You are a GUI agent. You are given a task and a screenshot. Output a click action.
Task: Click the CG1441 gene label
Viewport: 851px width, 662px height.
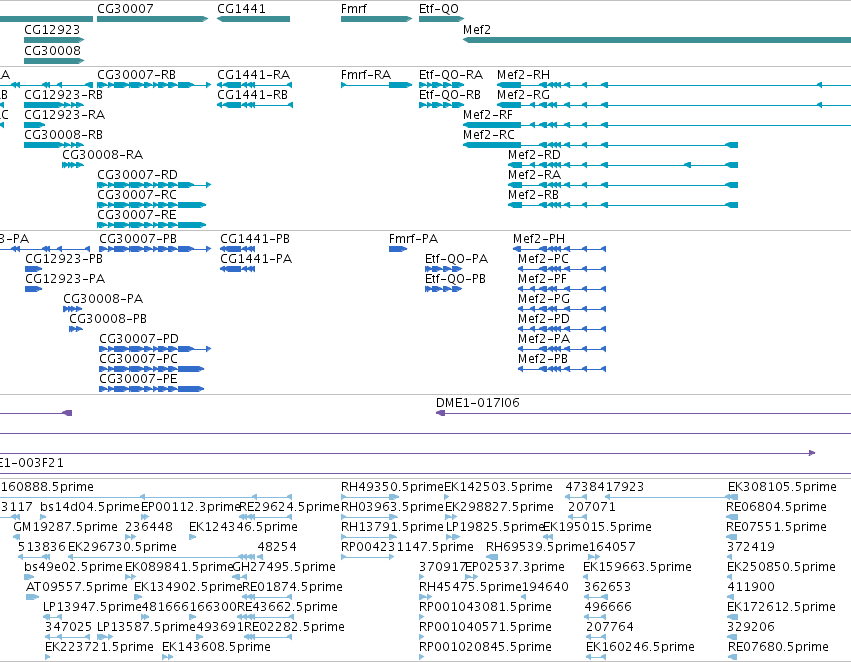click(241, 9)
